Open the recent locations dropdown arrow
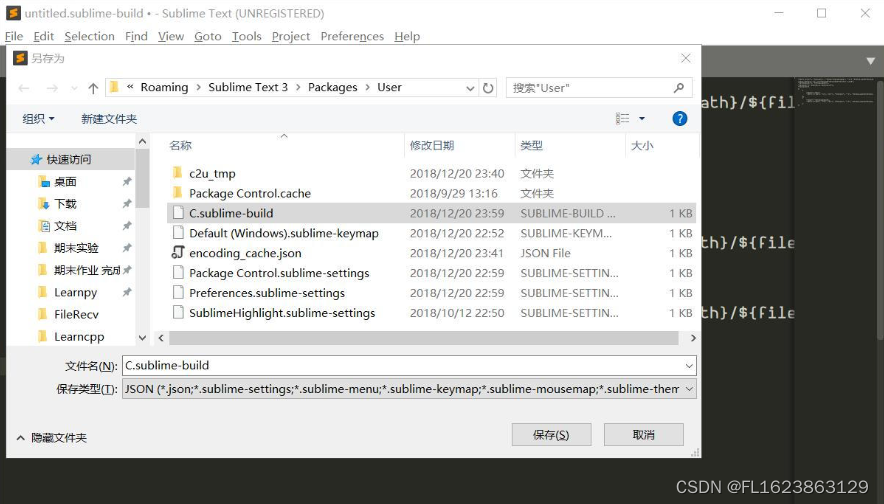The image size is (884, 504). [x=74, y=89]
